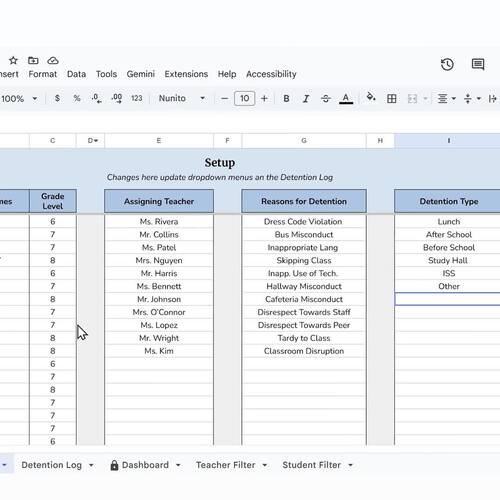Increase font size plus button
The width and height of the screenshot is (500, 500).
point(264,99)
